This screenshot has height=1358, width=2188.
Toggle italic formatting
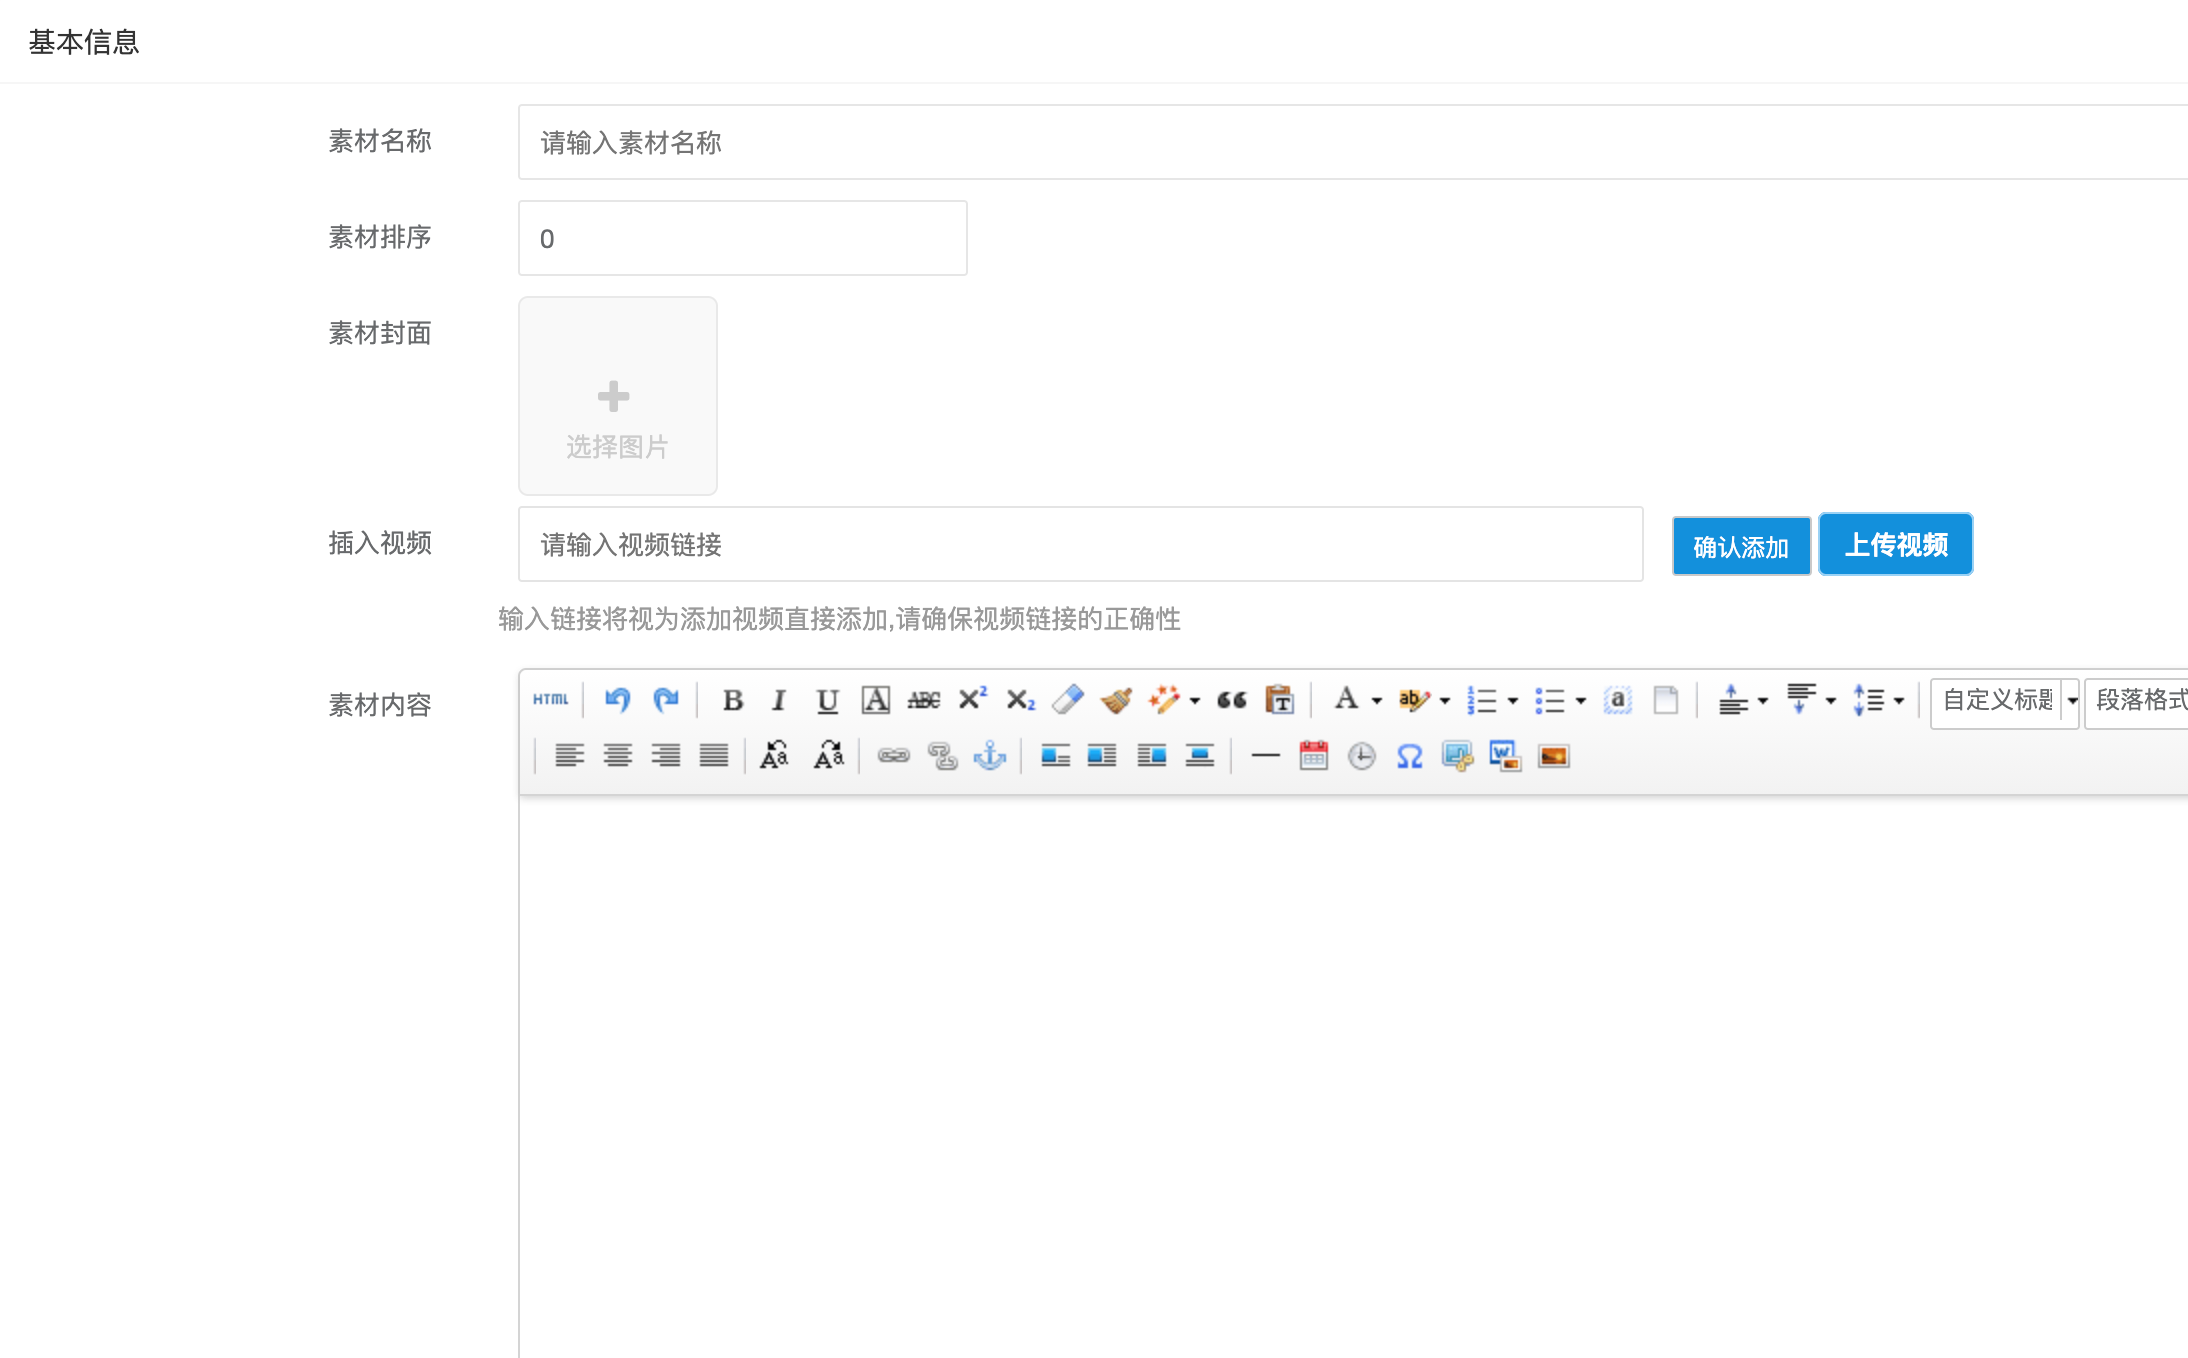(x=779, y=700)
